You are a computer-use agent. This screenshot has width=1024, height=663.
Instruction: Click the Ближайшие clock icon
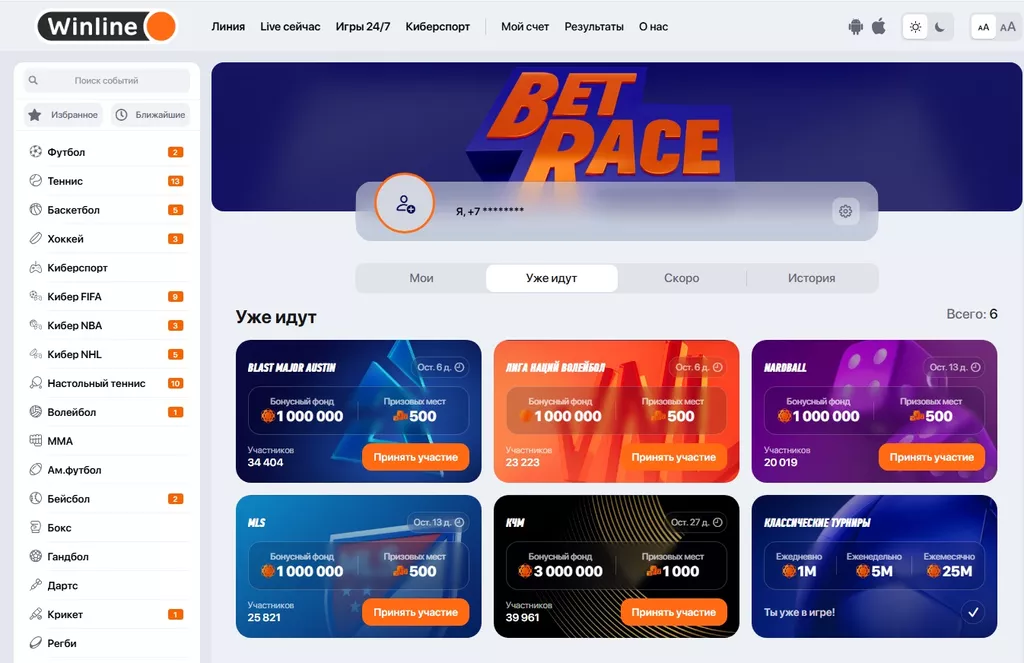point(121,115)
